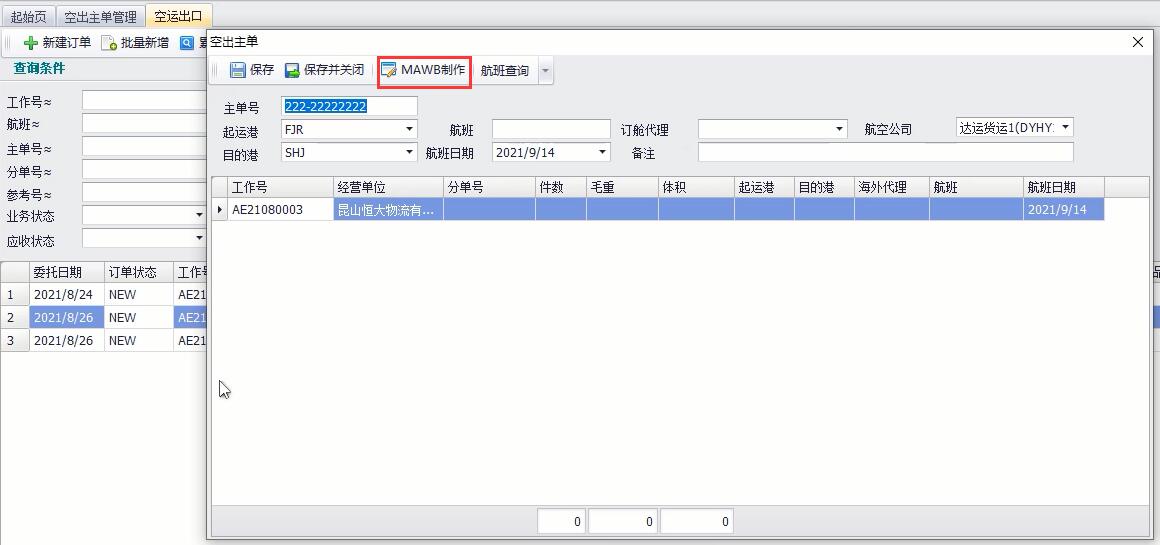The height and width of the screenshot is (545, 1160).
Task: Click the 主单号 input field
Action: point(349,106)
